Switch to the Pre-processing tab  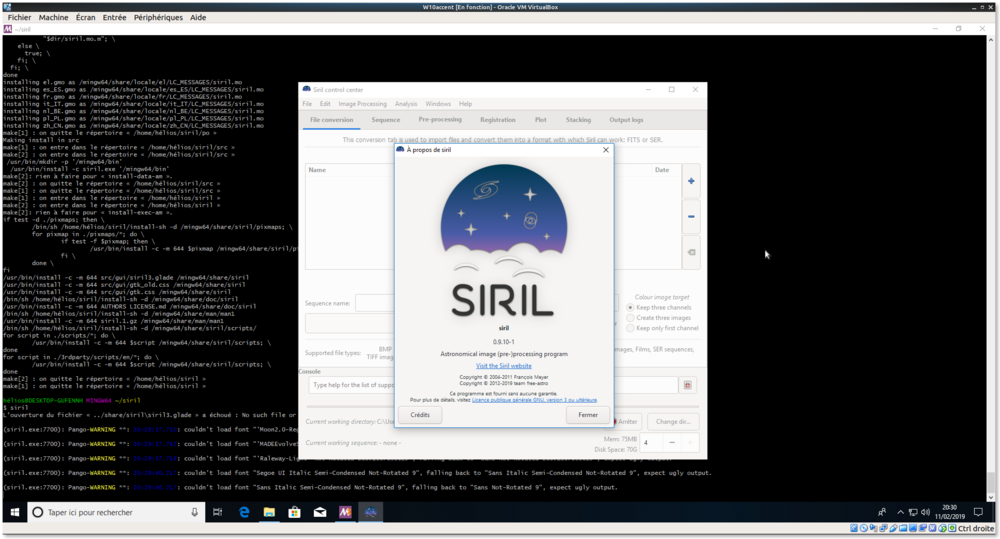click(440, 120)
